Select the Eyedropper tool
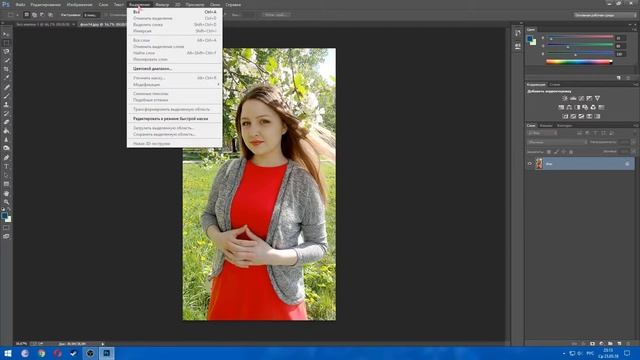Image resolution: width=640 pixels, height=360 pixels. tap(6, 78)
